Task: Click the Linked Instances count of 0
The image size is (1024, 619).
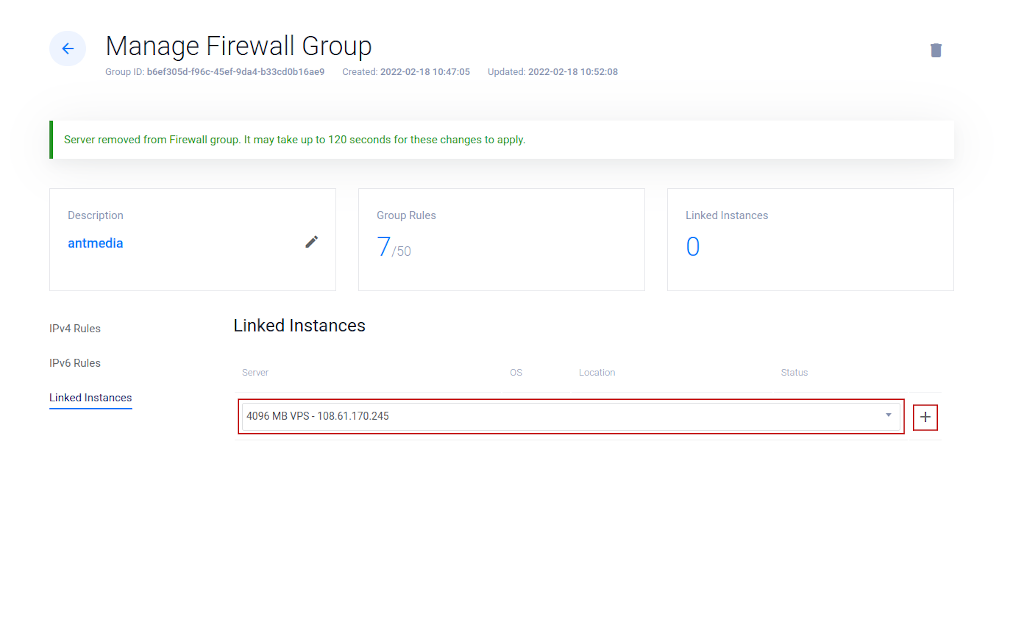Action: pos(692,246)
